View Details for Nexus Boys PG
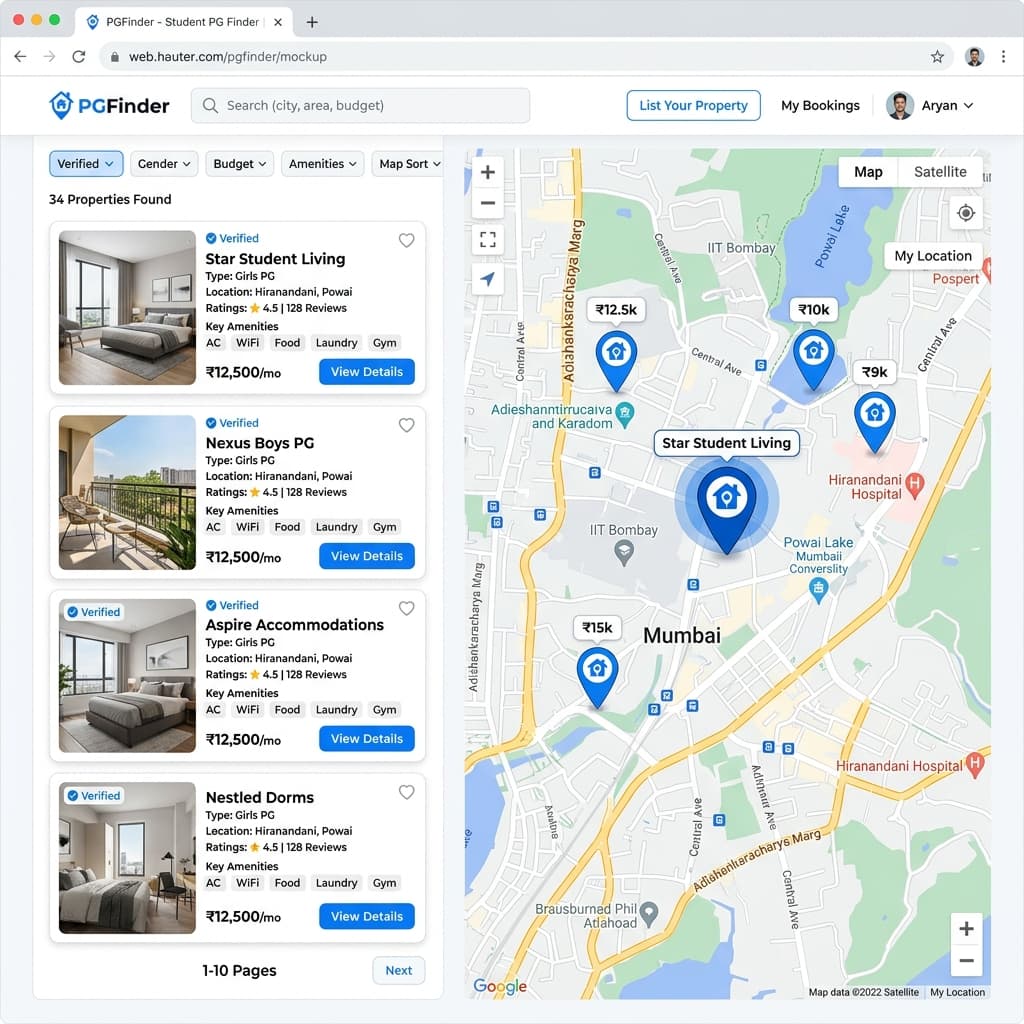1024x1024 pixels. tap(366, 556)
